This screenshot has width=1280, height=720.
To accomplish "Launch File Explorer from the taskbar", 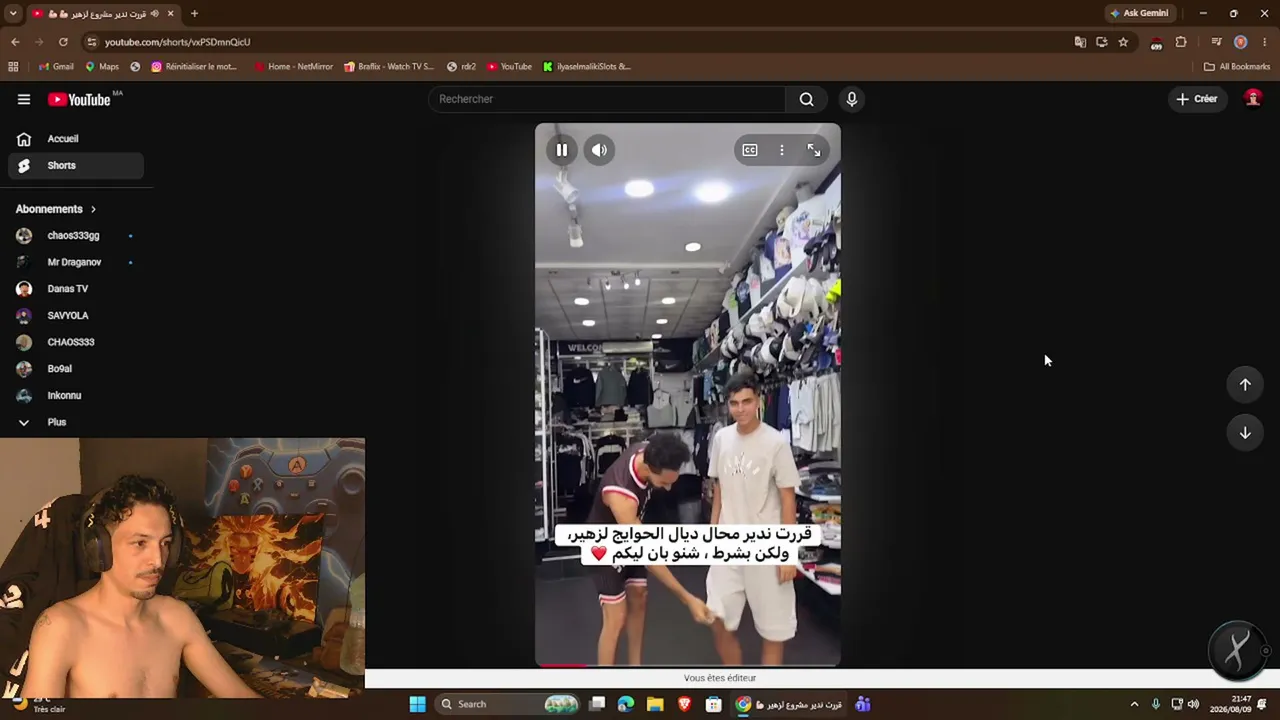I will (655, 704).
